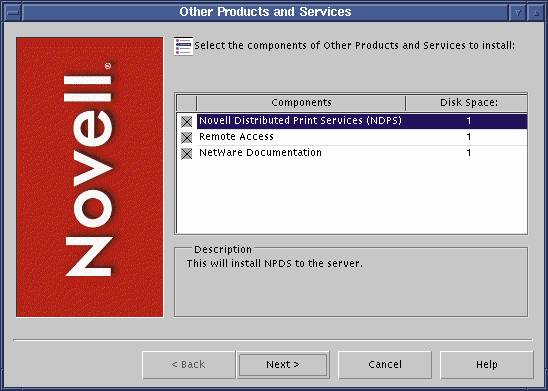
Task: Click disk space value for NDPS row
Action: point(469,121)
